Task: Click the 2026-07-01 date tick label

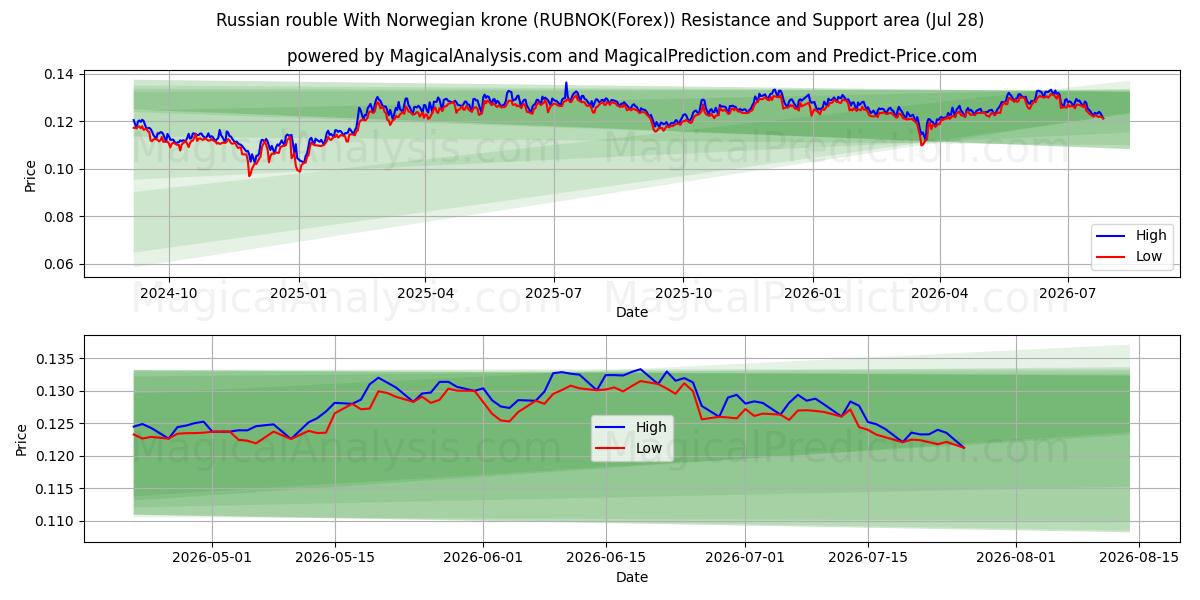Action: [x=745, y=558]
